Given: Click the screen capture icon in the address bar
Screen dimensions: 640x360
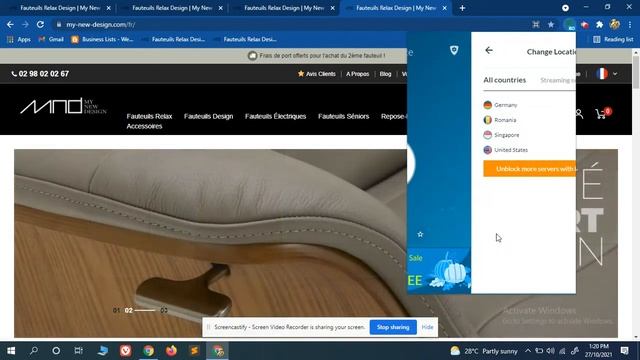Looking at the screenshot, I should pyautogui.click(x=536, y=24).
